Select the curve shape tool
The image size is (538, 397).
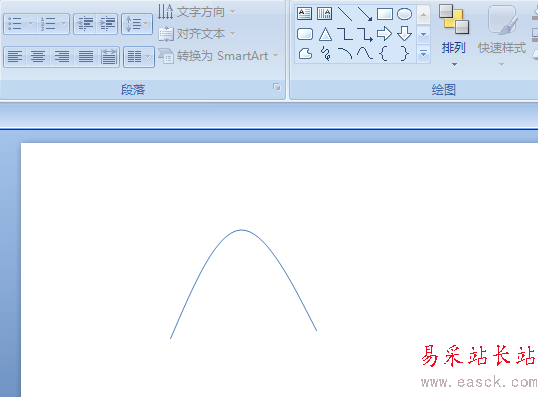tap(364, 53)
